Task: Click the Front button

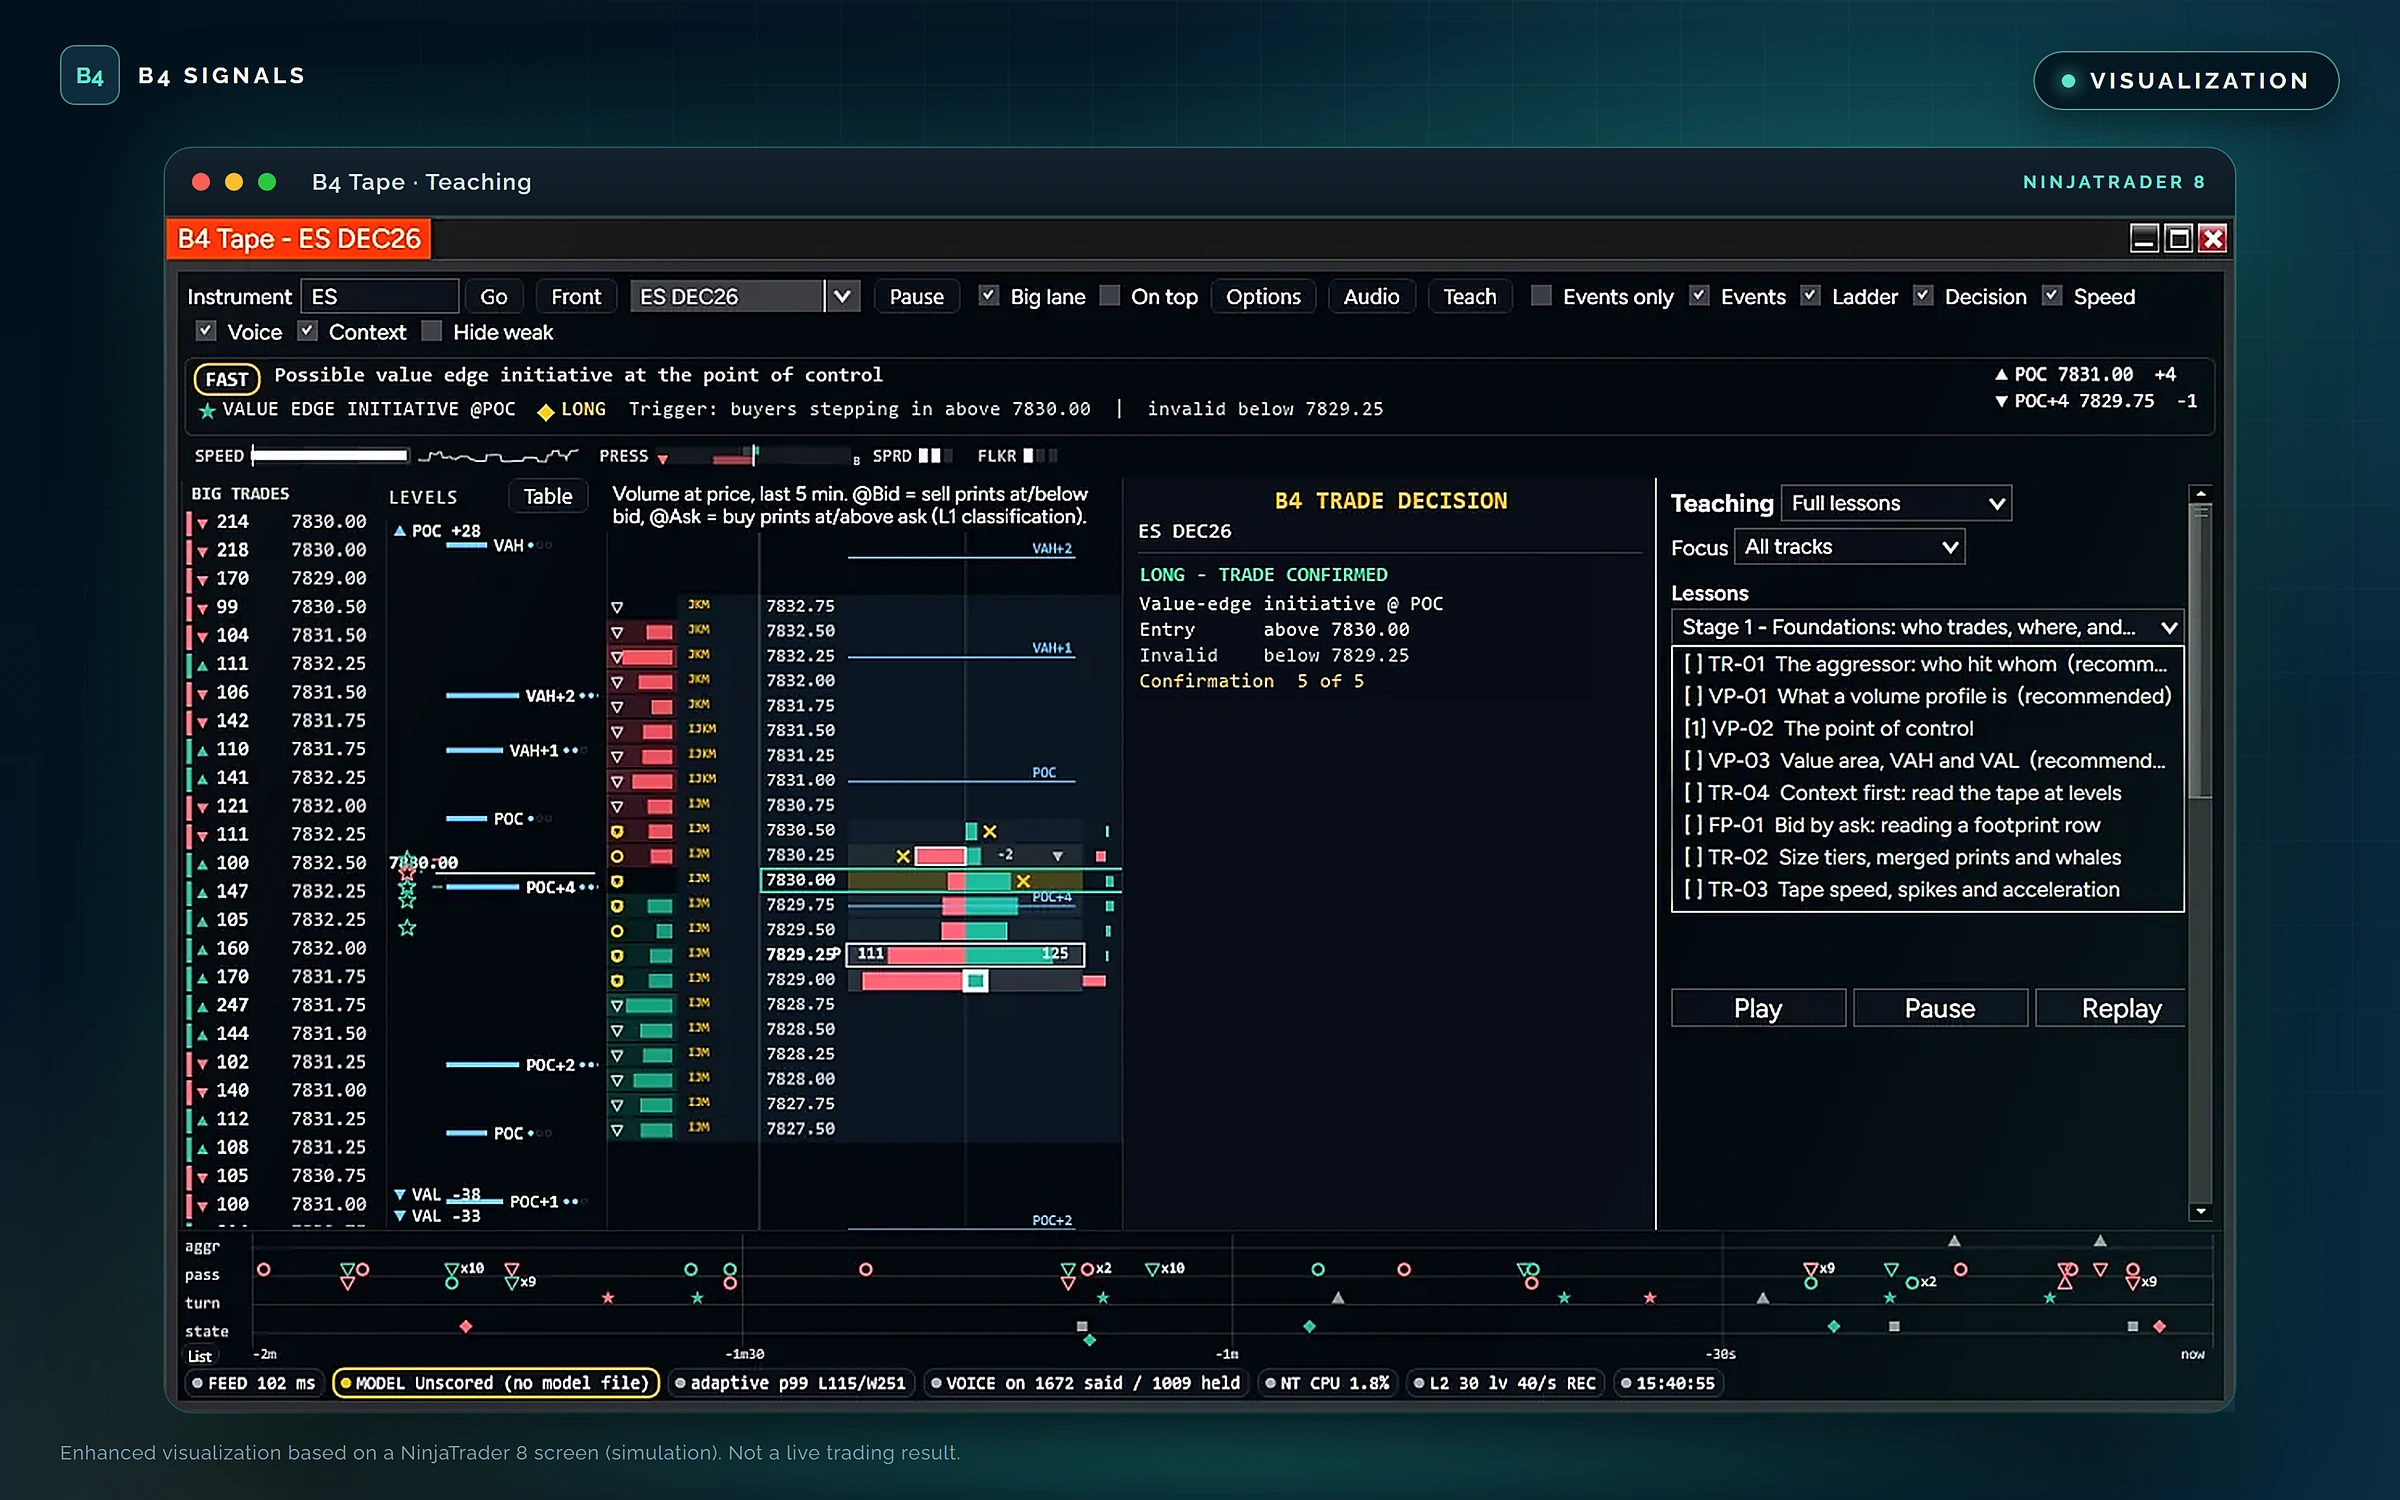Action: click(x=576, y=297)
